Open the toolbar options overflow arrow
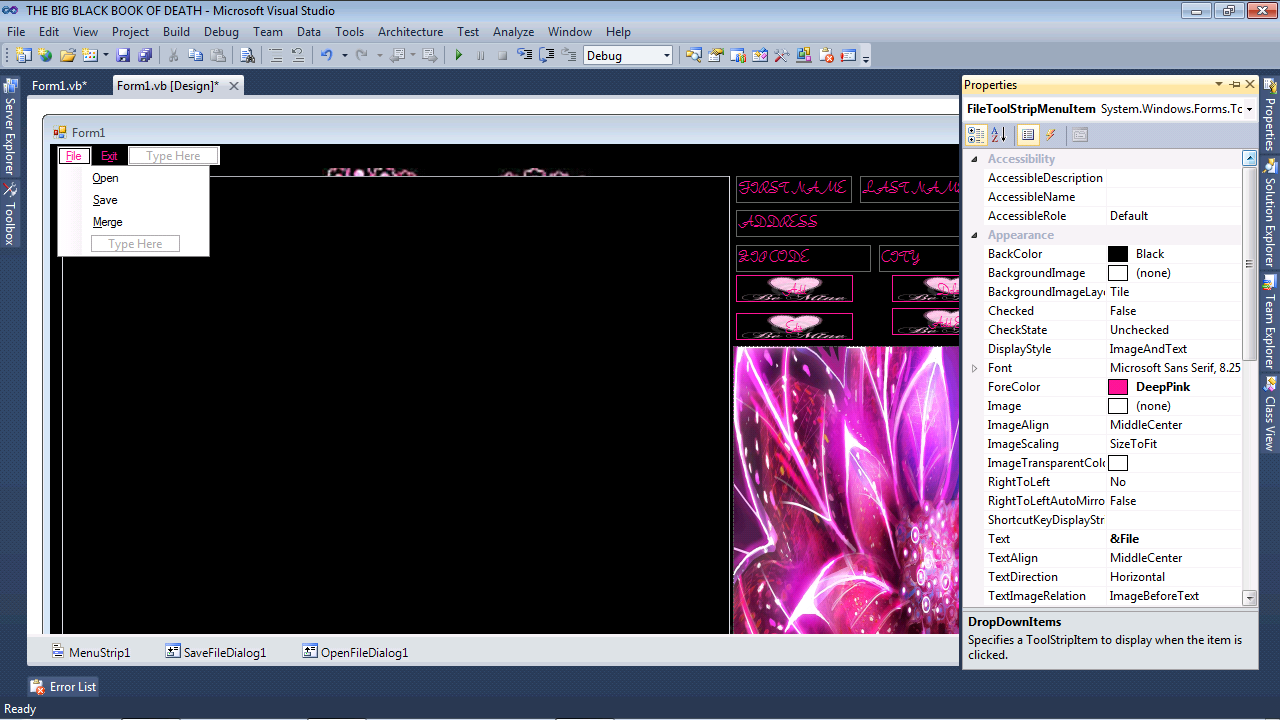Viewport: 1280px width, 720px height. [866, 59]
